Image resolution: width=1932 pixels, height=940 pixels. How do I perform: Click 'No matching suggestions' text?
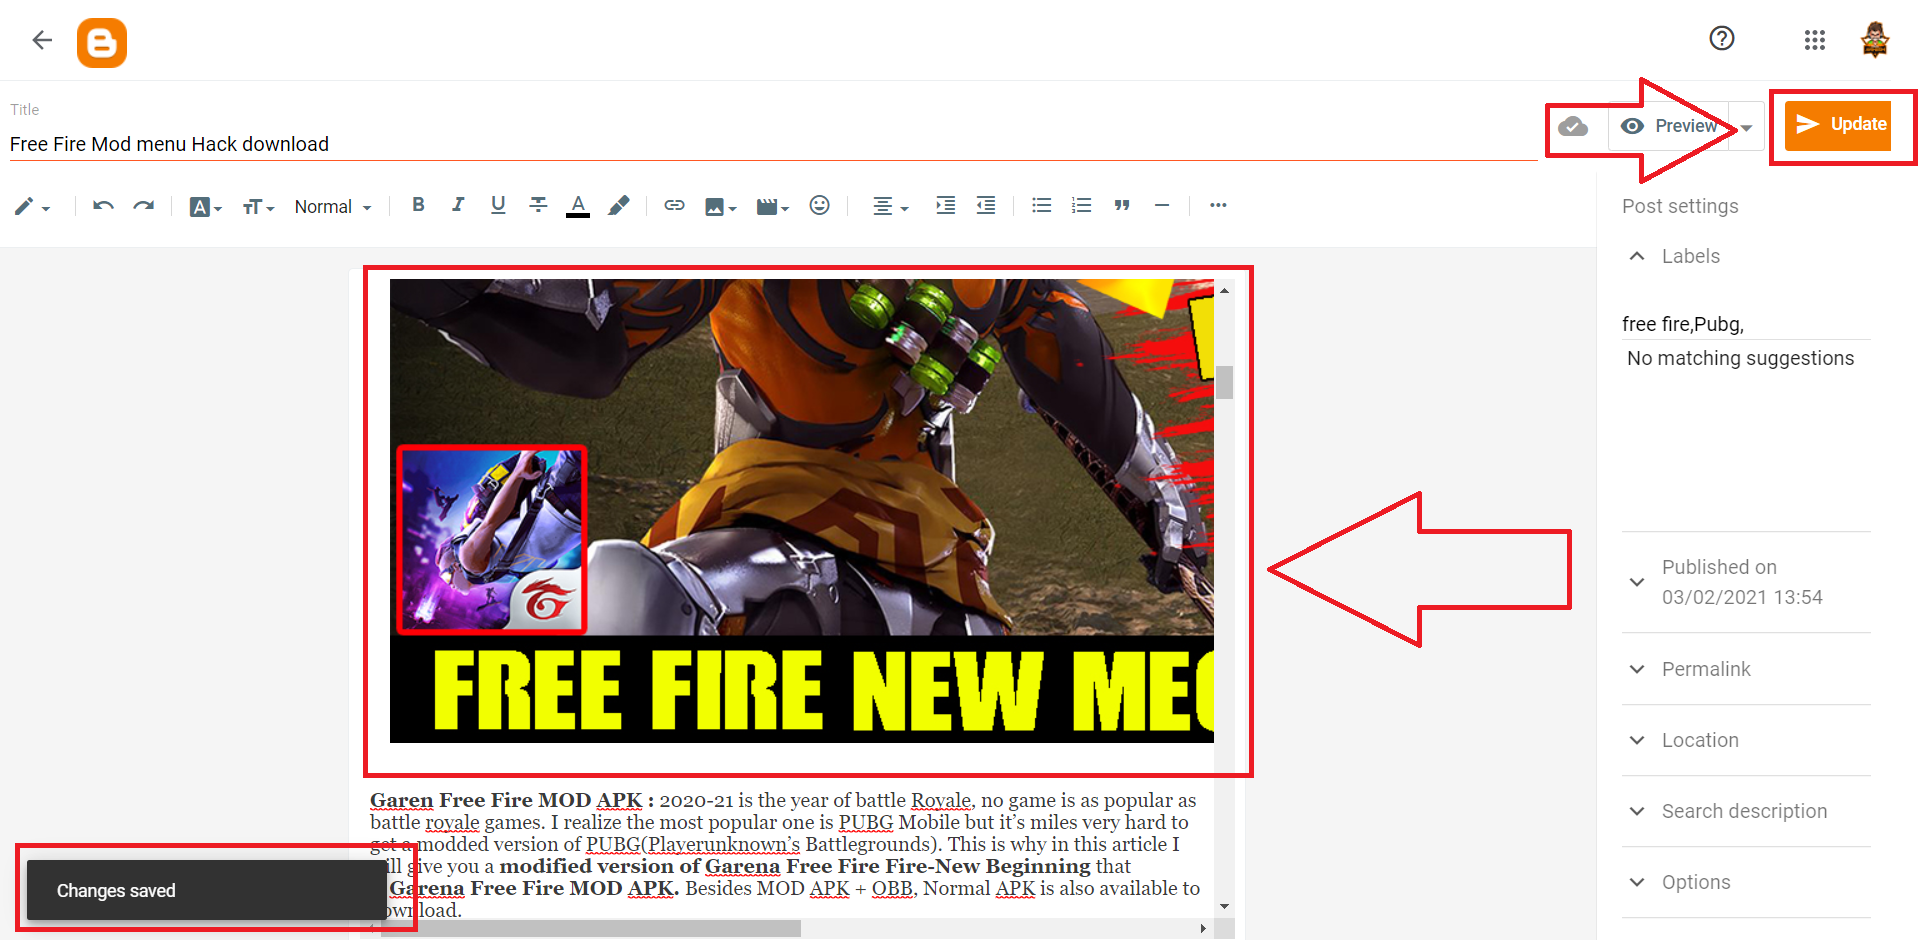(1740, 358)
